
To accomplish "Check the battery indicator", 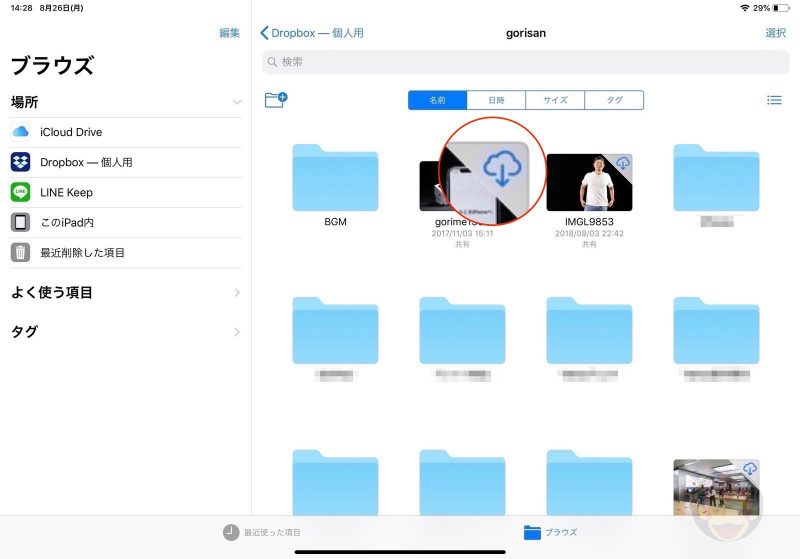I will (781, 8).
